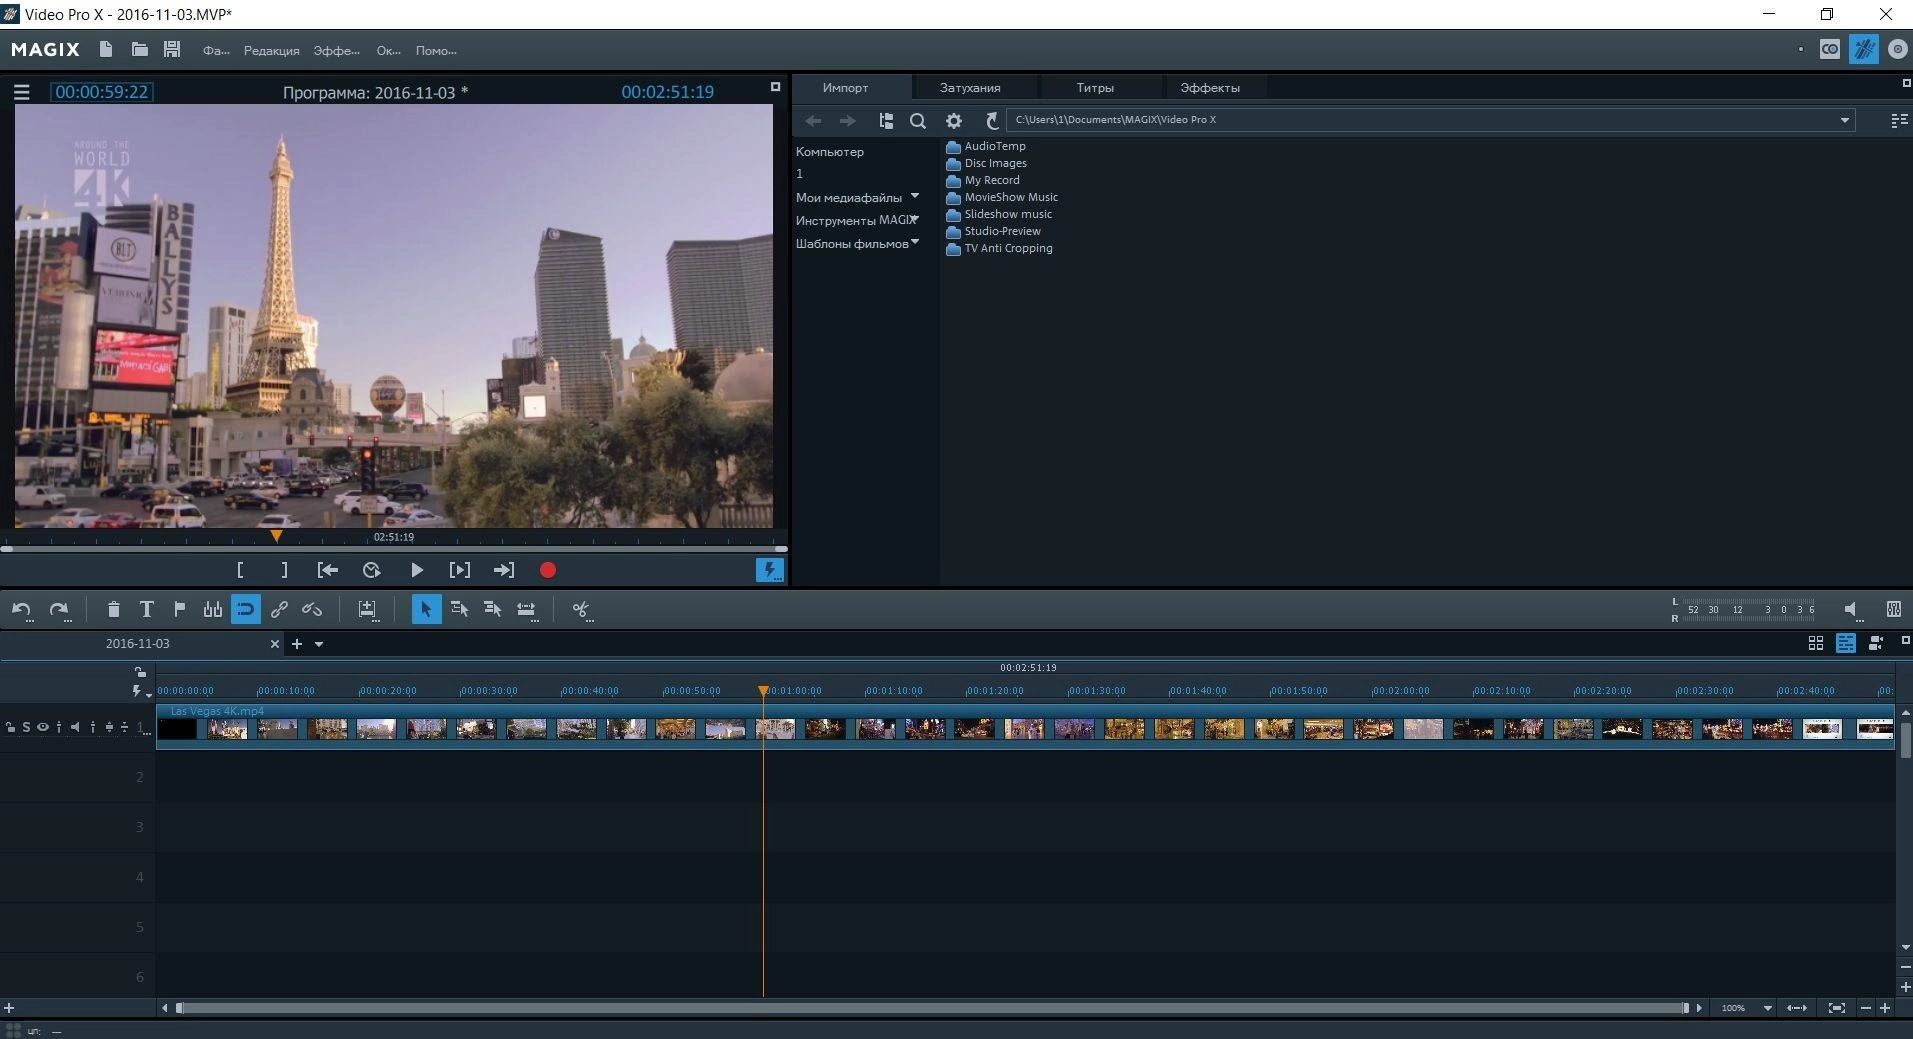Jump to range start button
This screenshot has width=1913, height=1039.
coord(327,570)
